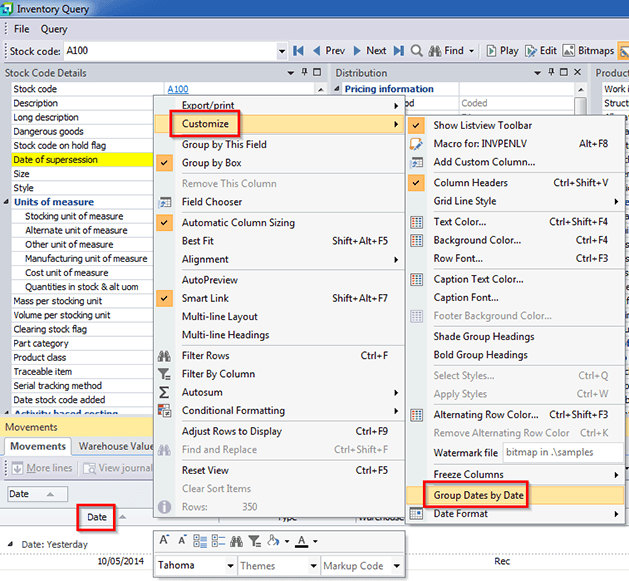The width and height of the screenshot is (629, 581).
Task: Open the File menu
Action: (21, 29)
